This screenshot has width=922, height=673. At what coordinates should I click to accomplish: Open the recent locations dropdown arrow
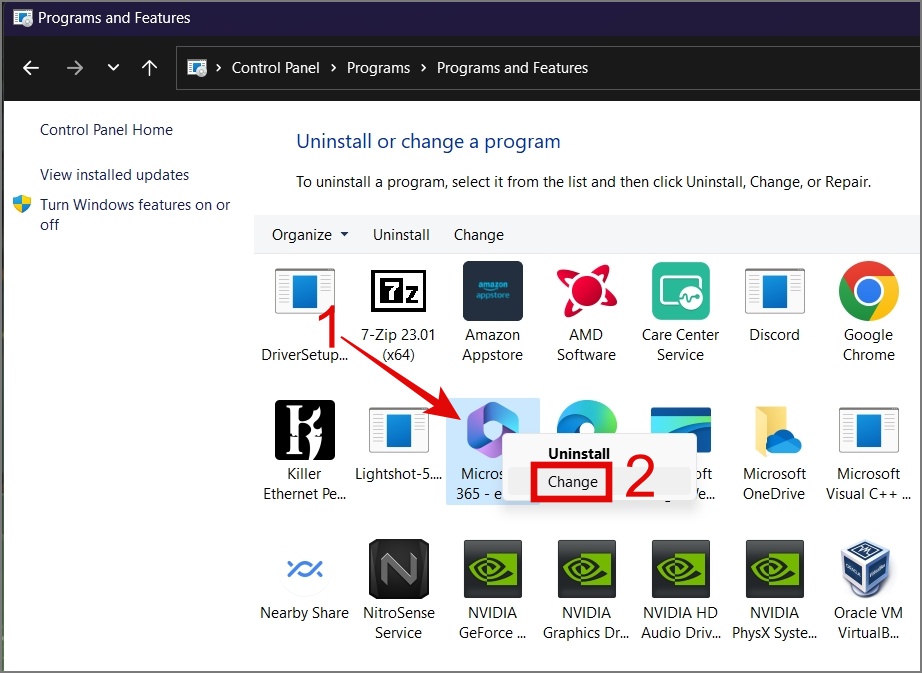[x=113, y=68]
